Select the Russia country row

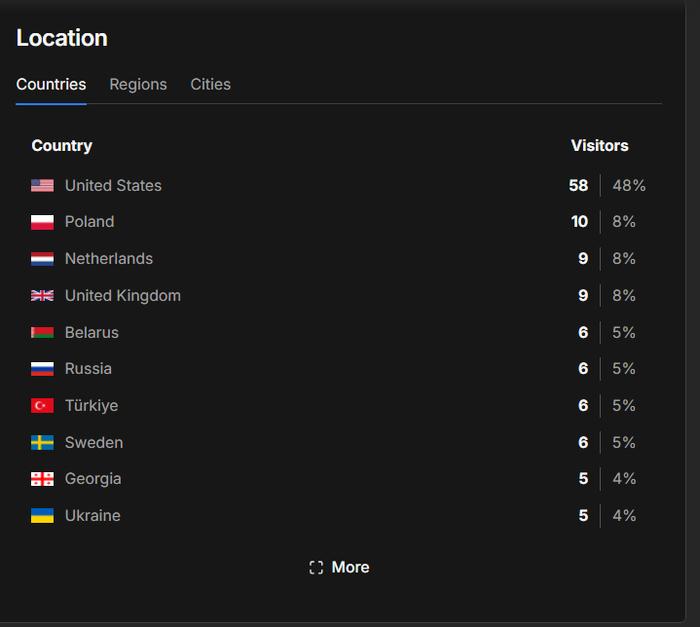[338, 369]
